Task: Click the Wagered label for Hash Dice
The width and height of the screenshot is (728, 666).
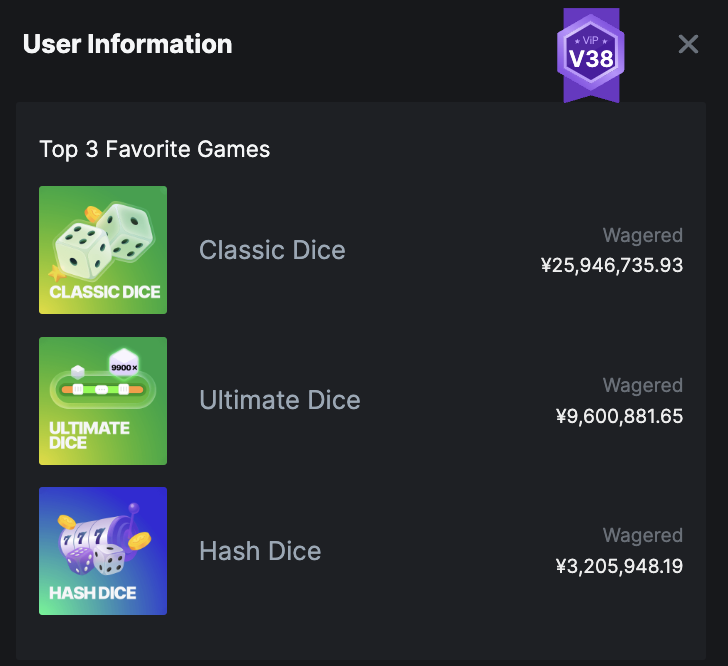Action: coord(643,536)
